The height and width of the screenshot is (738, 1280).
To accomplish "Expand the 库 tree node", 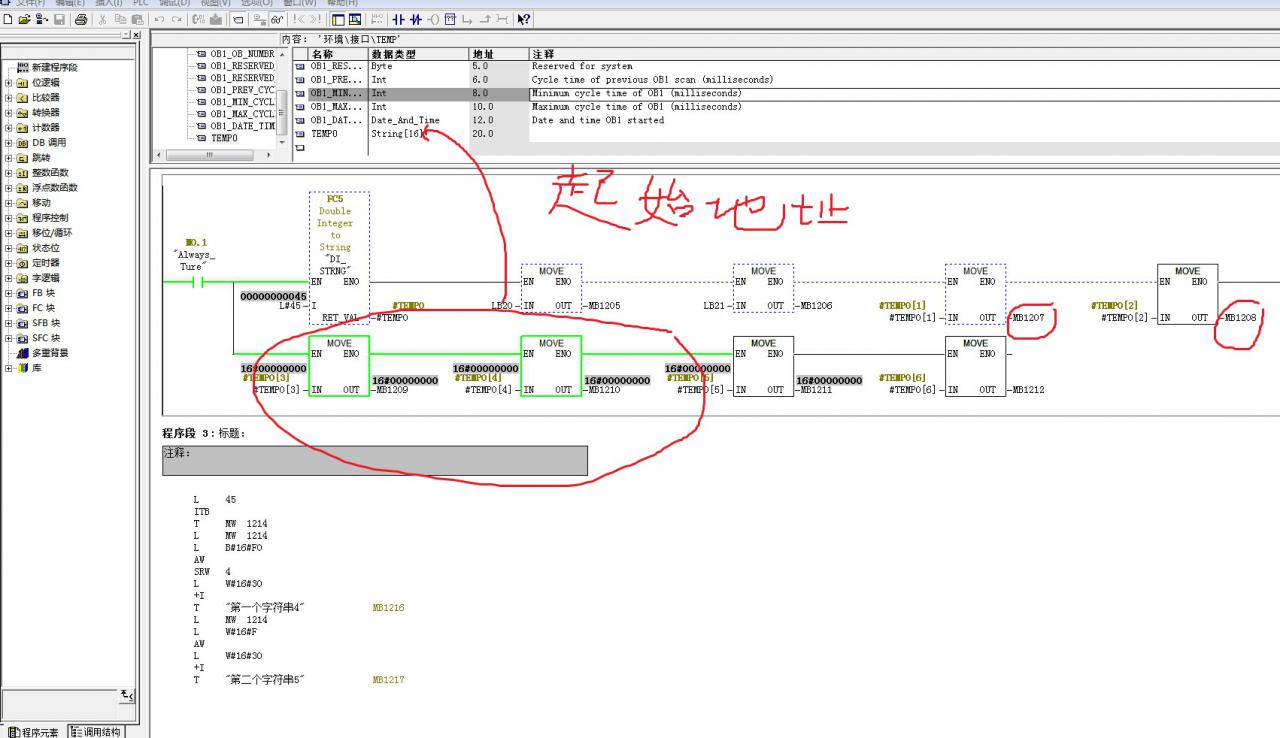I will [9, 367].
